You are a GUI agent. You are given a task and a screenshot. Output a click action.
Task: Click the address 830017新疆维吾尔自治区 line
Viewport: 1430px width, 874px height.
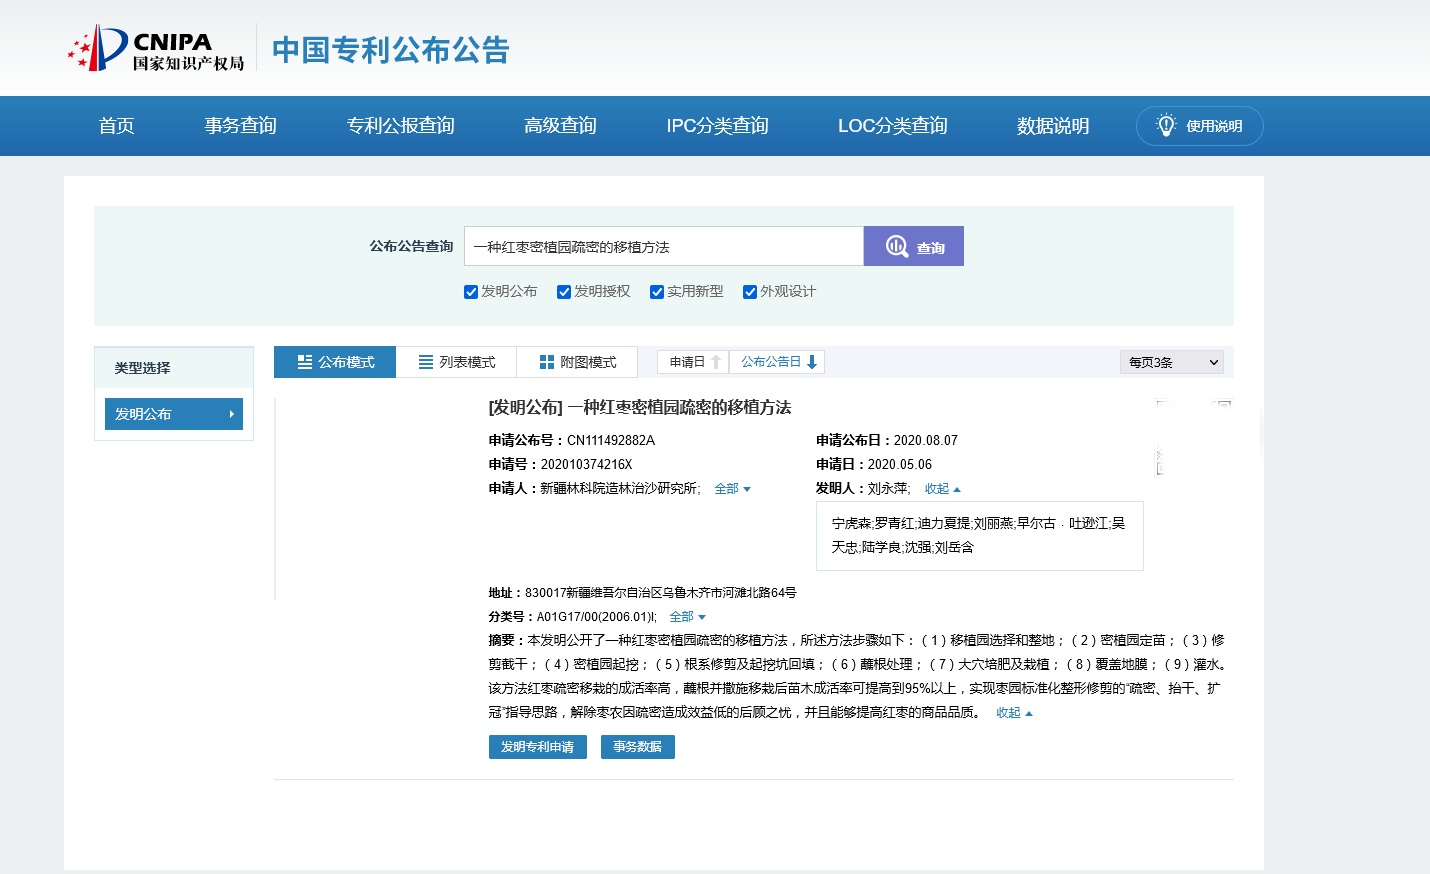pyautogui.click(x=642, y=593)
